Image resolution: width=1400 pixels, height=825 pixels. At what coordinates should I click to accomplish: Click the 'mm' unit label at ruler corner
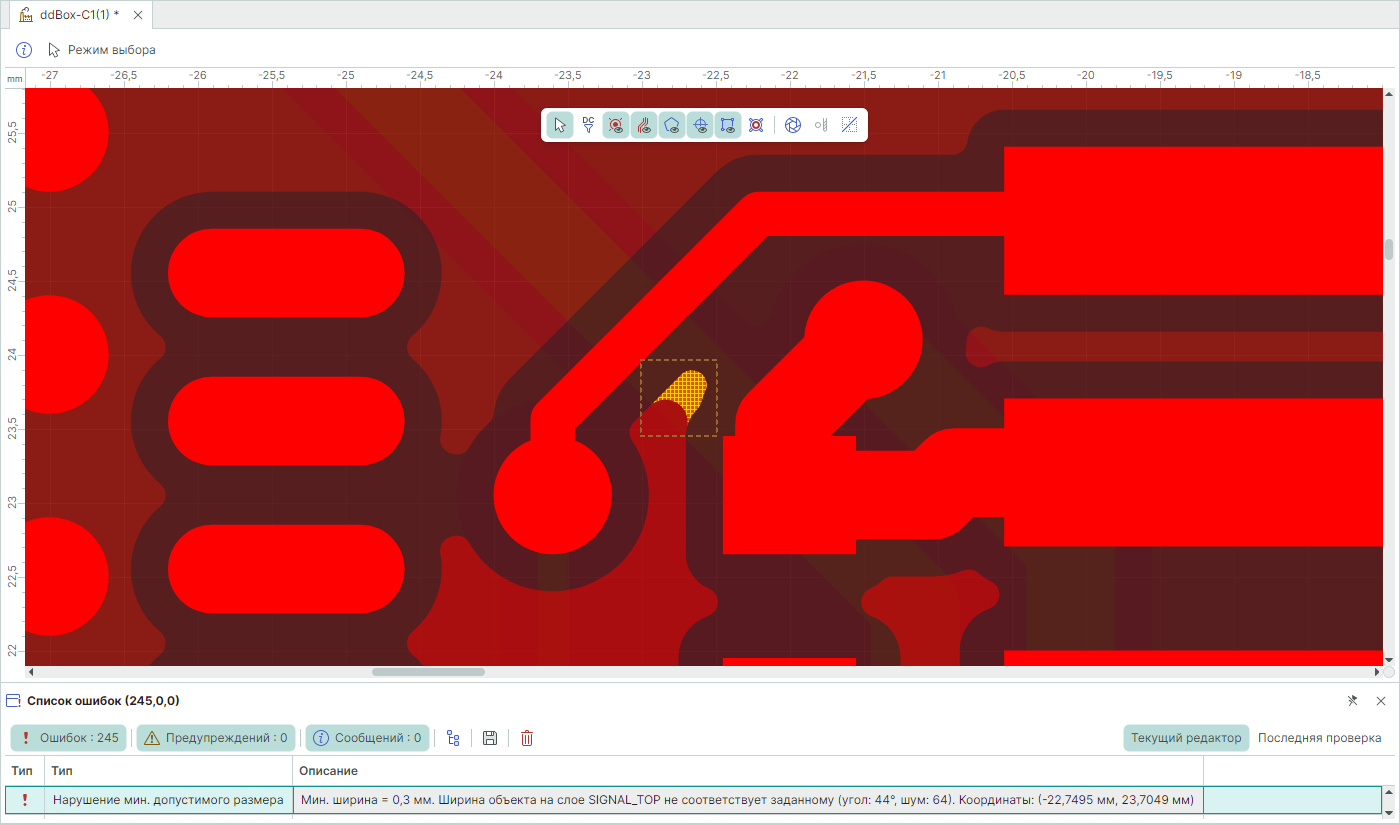pos(14,78)
